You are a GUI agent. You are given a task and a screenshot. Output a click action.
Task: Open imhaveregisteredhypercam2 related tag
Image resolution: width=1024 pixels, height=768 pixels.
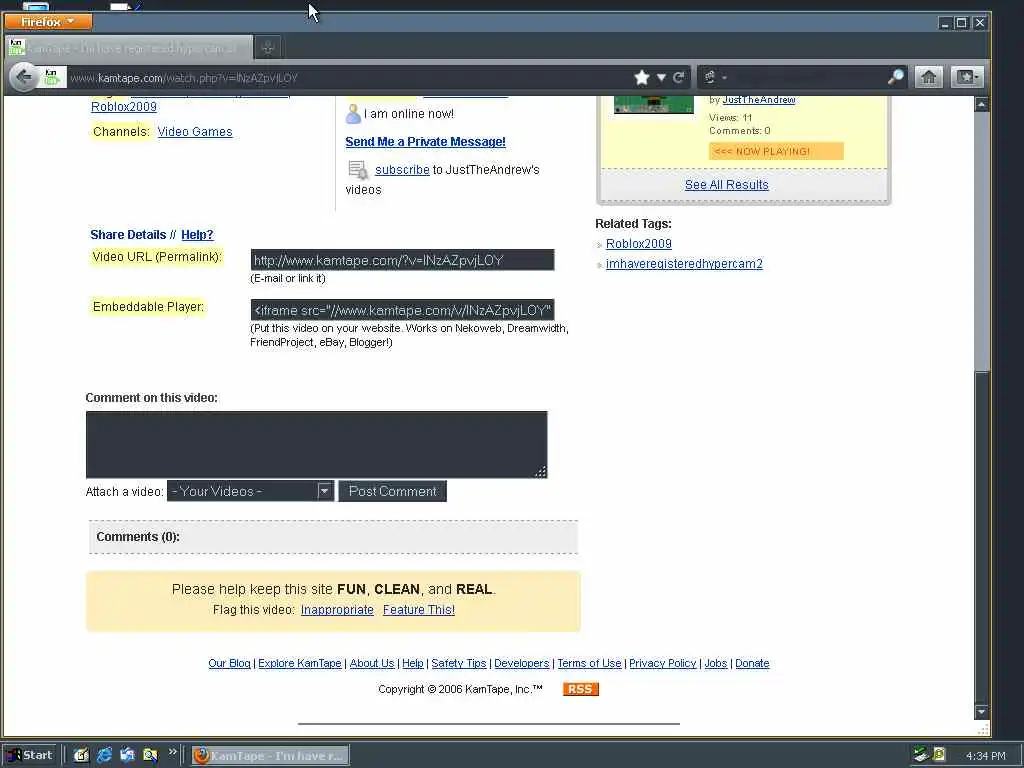(x=684, y=264)
